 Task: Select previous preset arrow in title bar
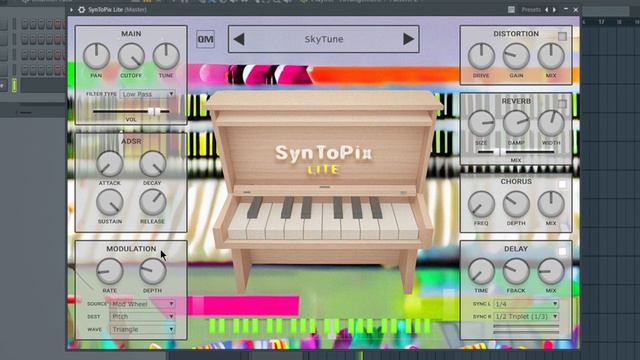pyautogui.click(x=547, y=9)
